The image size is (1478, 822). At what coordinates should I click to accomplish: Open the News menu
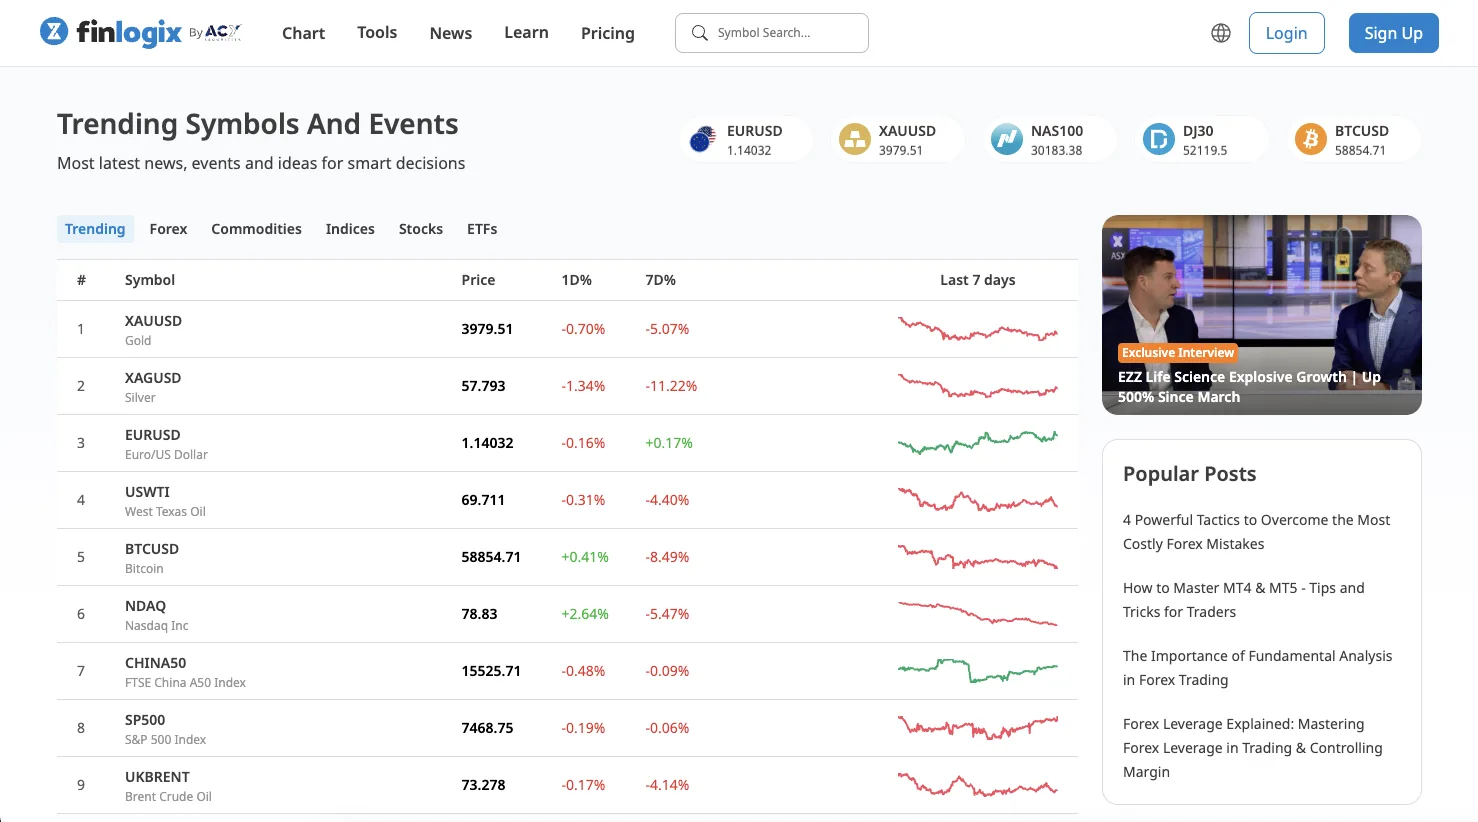[x=451, y=33]
